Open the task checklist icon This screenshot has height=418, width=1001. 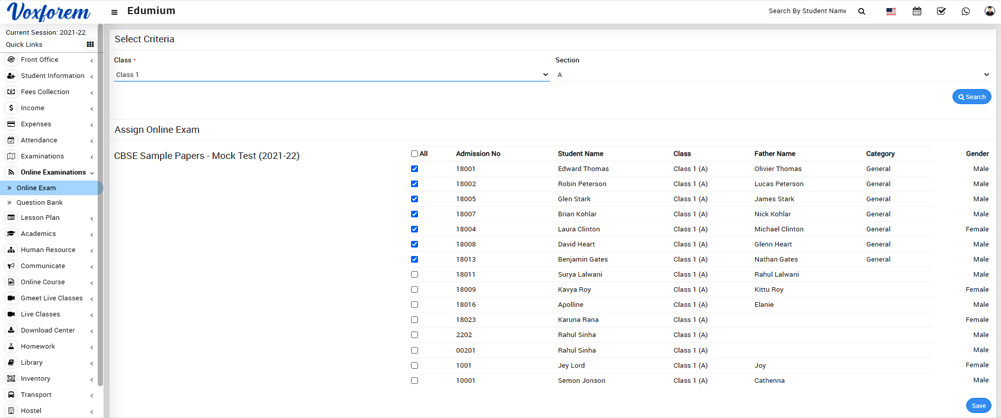click(941, 12)
